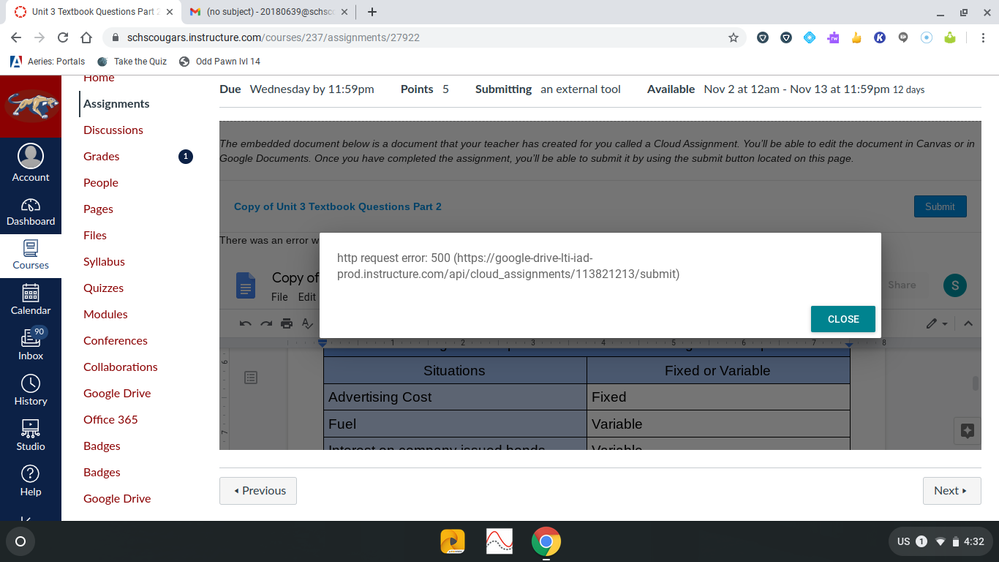Open Canvas Studio
Screen dimensions: 999x562
(x=30, y=435)
